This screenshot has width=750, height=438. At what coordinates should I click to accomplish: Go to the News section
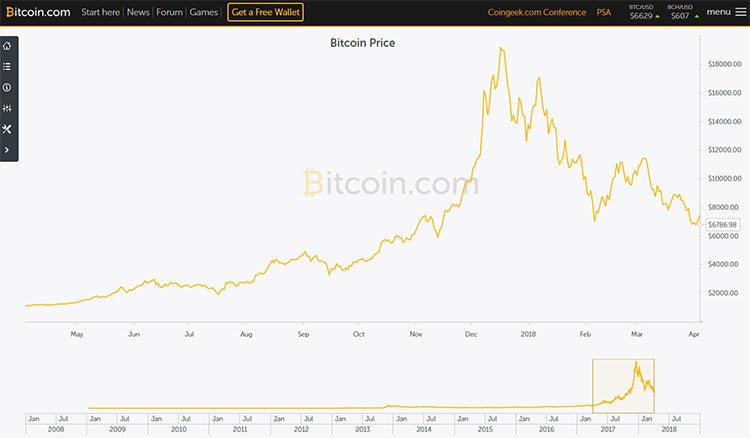[138, 12]
